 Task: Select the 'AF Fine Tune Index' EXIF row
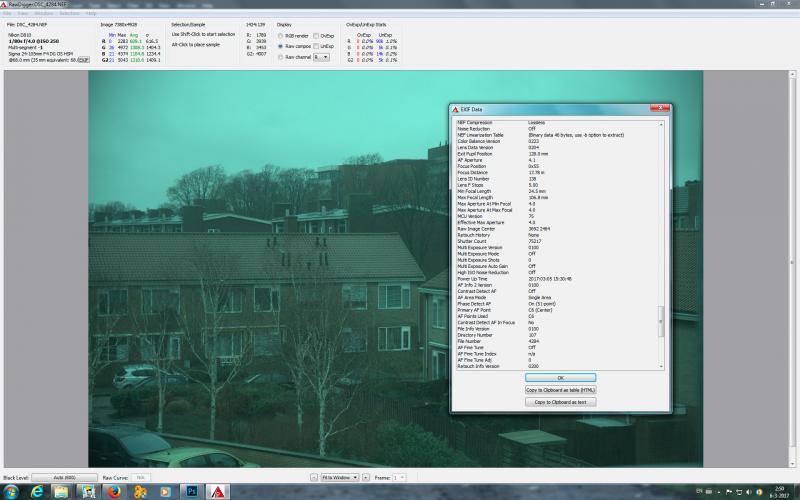click(557, 354)
